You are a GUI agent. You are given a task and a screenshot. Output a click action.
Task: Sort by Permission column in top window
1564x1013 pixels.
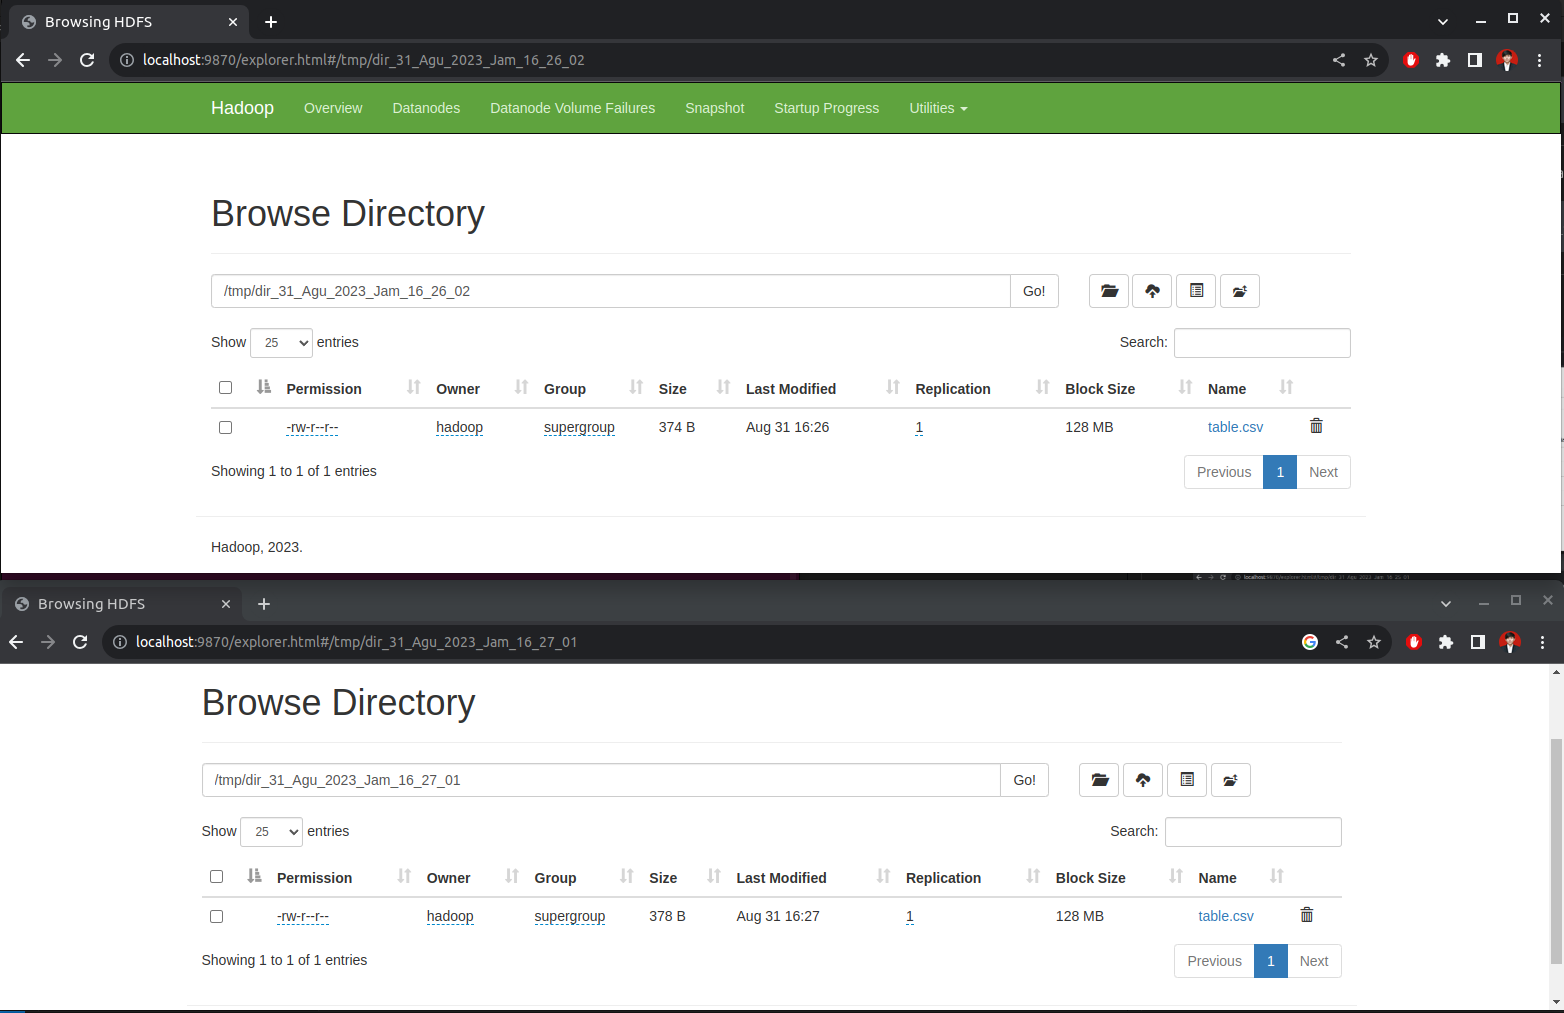coord(324,389)
